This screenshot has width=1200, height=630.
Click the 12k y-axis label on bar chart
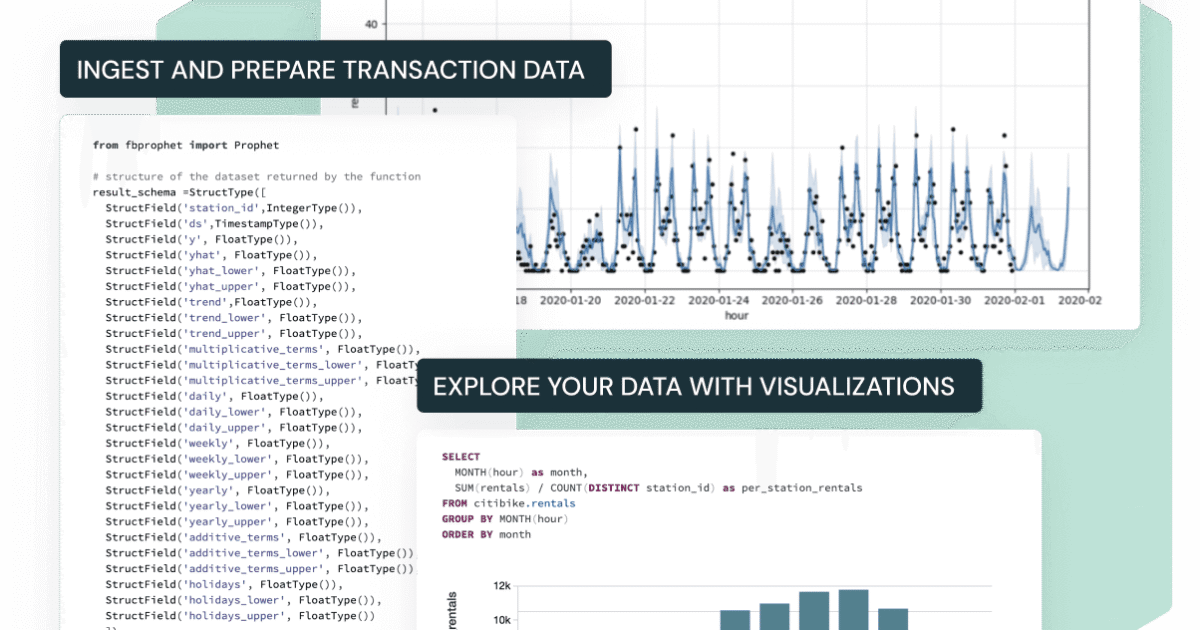(502, 587)
